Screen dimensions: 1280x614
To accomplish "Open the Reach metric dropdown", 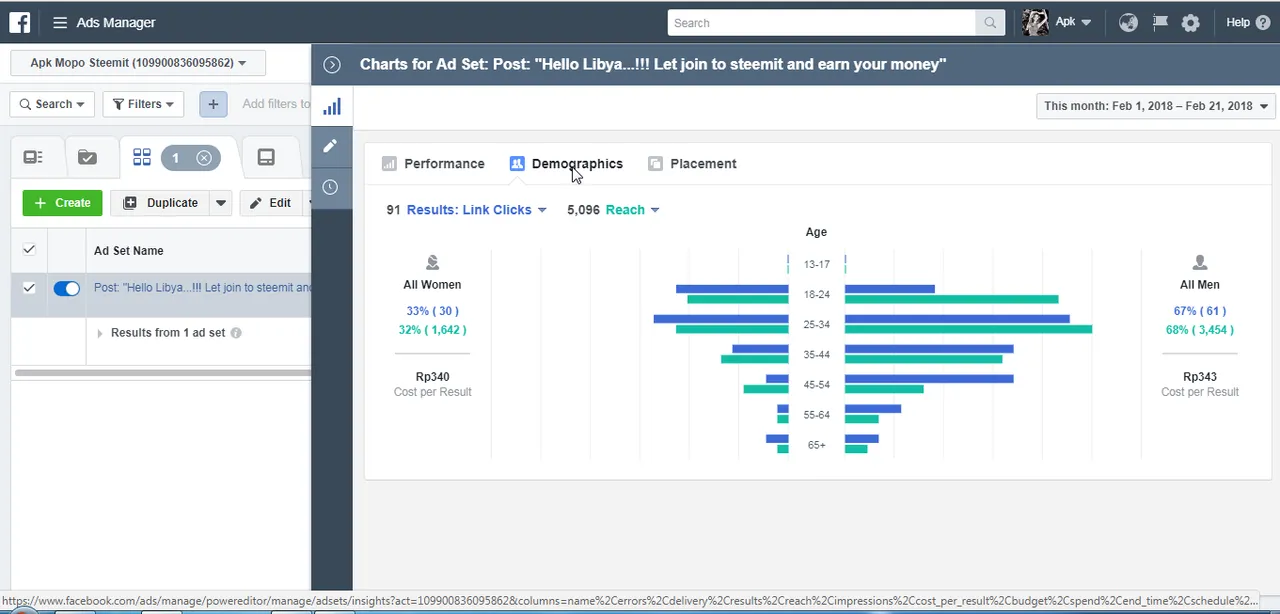I will 633,210.
